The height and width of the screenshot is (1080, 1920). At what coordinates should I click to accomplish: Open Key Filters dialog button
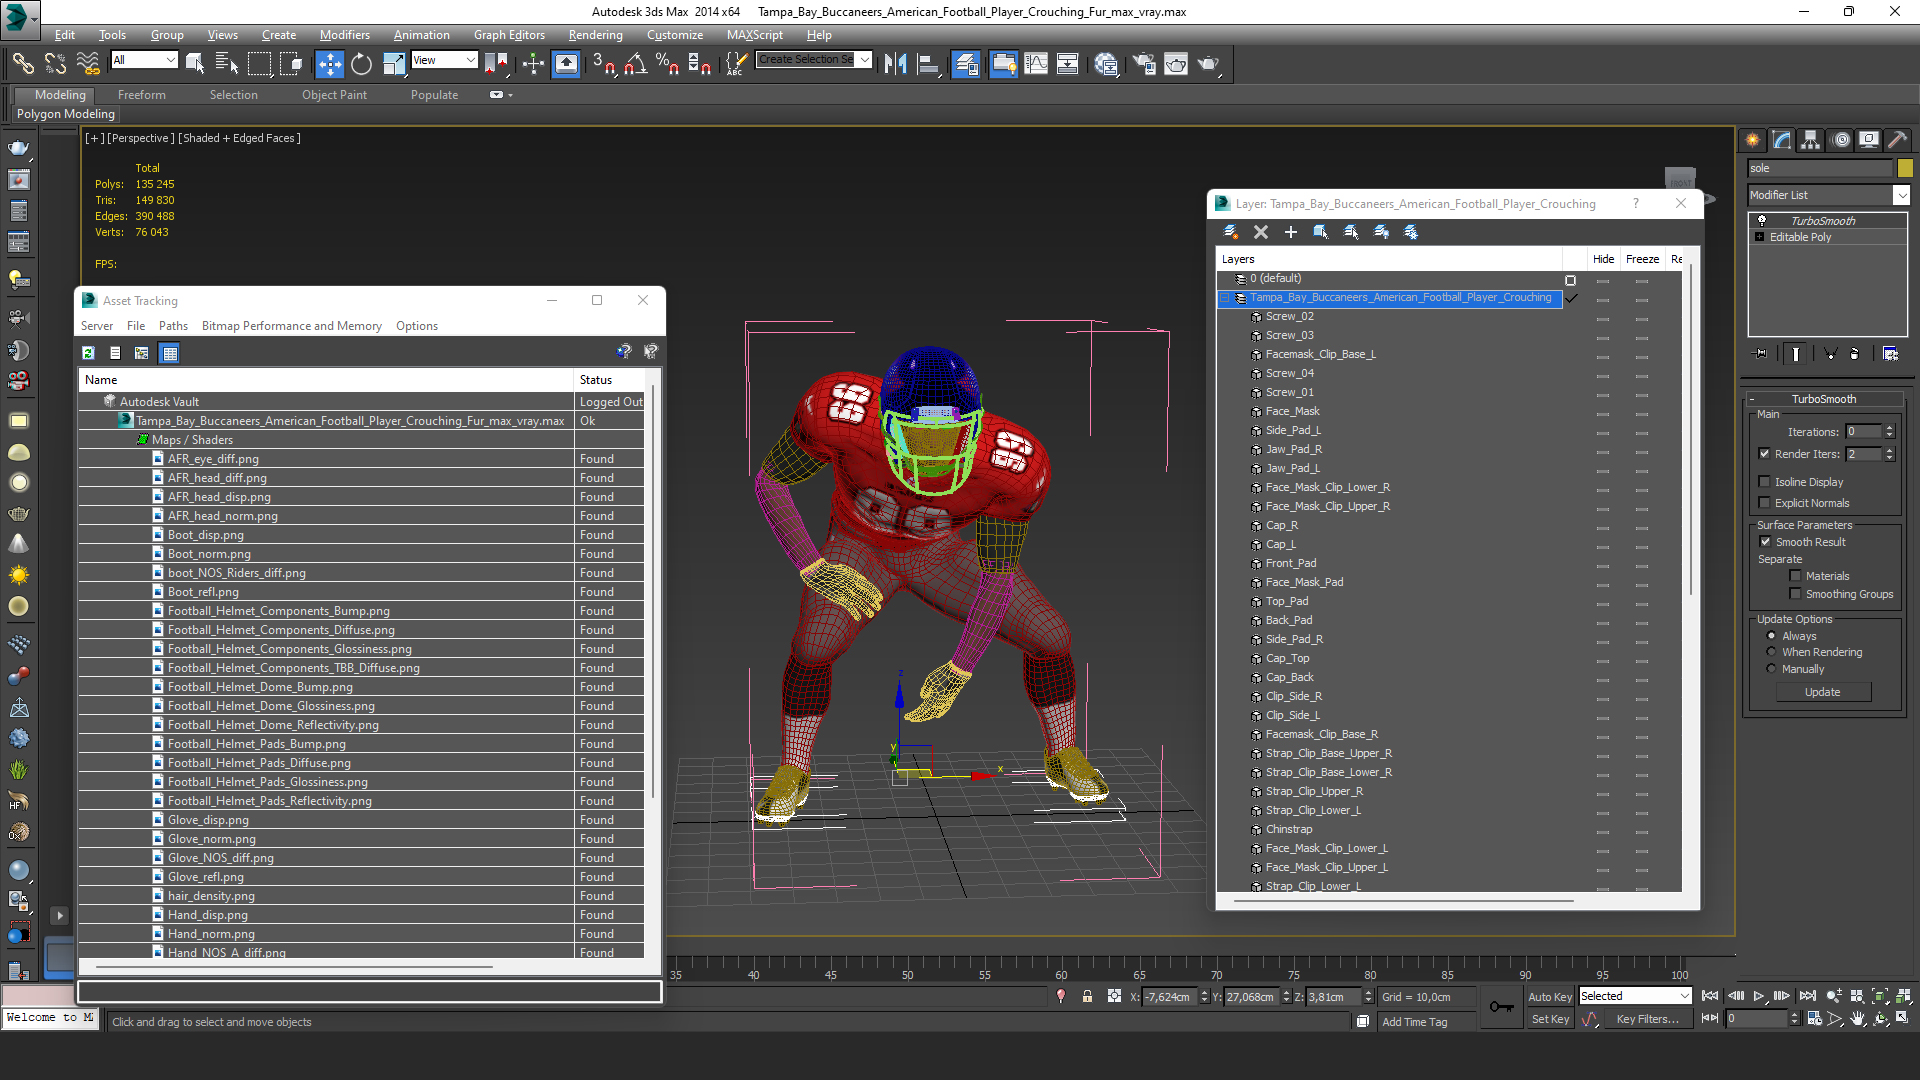1647,1019
